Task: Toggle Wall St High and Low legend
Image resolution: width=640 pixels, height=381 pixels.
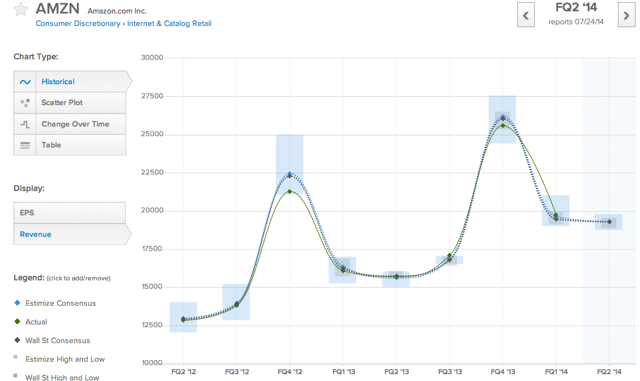Action: (62, 377)
